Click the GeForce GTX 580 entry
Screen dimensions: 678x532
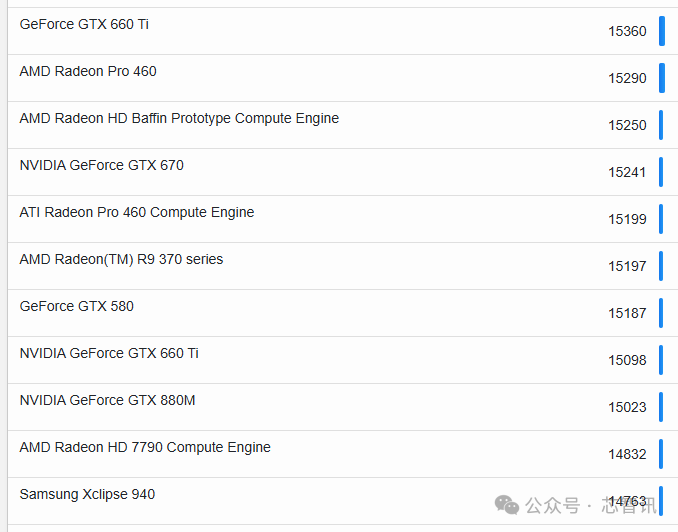click(x=76, y=306)
